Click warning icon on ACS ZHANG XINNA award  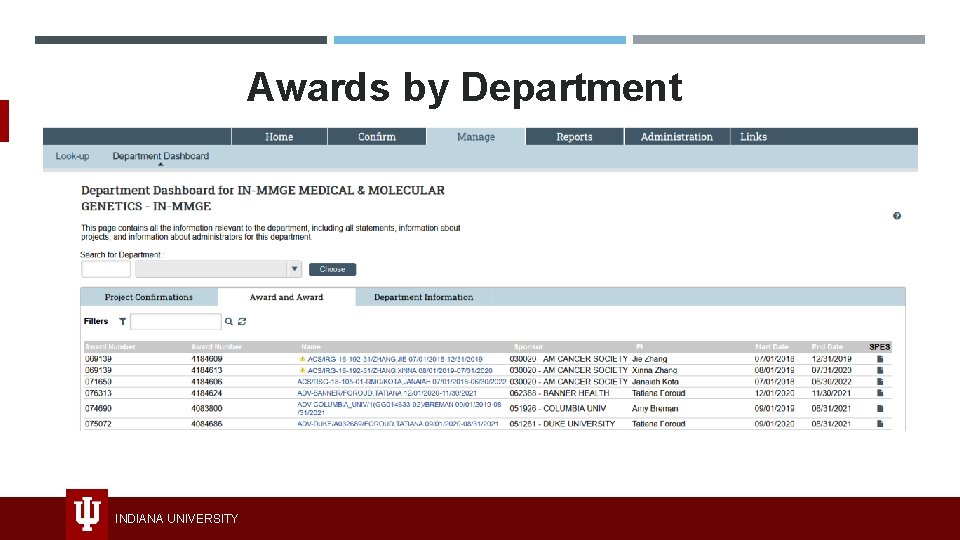(x=302, y=370)
